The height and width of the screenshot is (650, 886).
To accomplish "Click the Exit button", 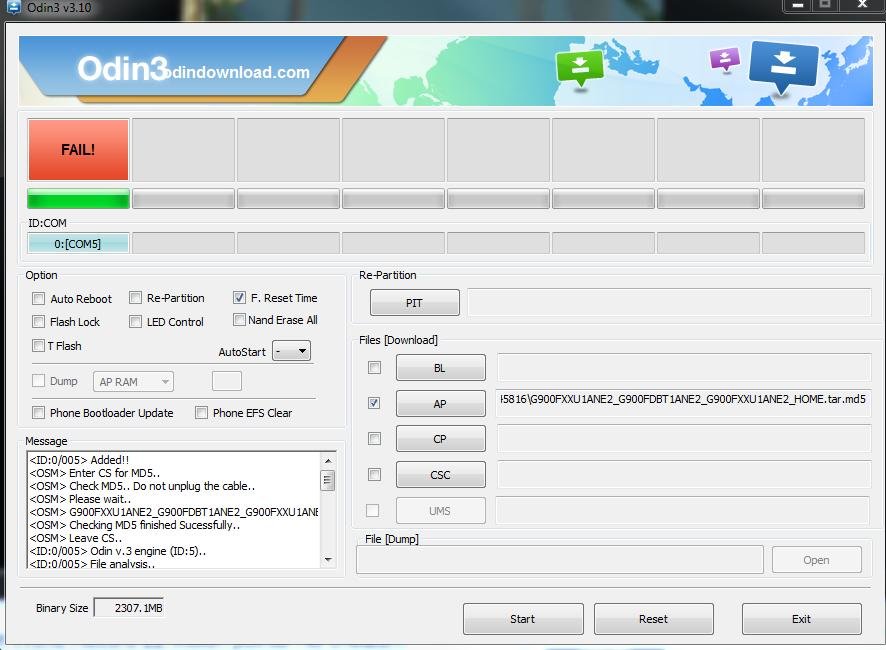I will [802, 619].
